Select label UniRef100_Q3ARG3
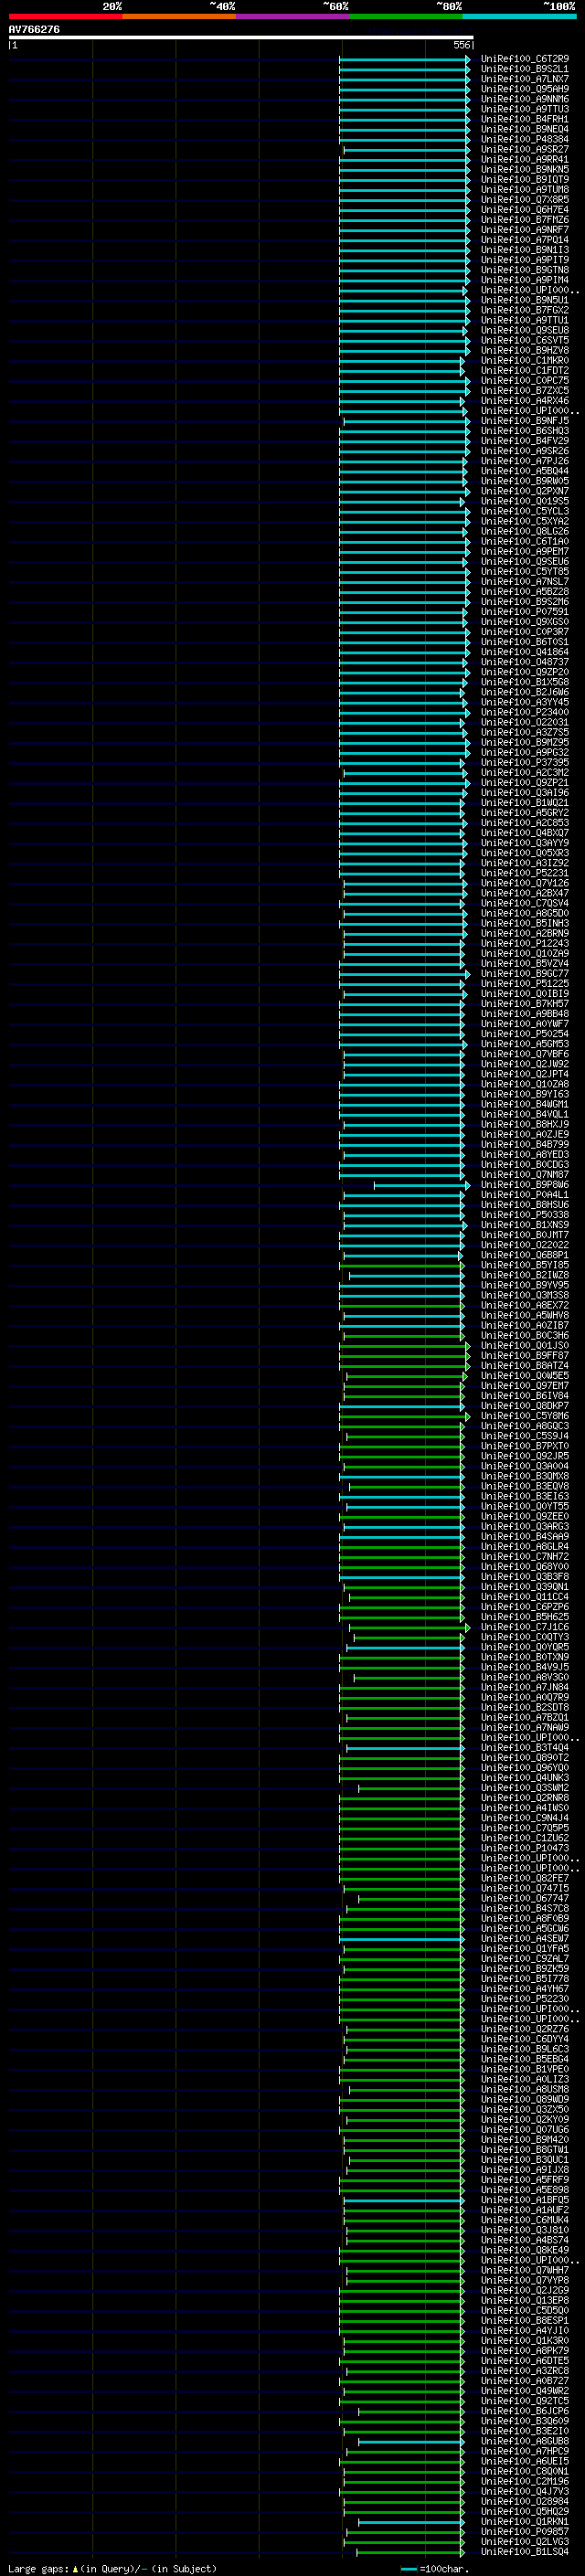This screenshot has height=2576, width=585. tap(524, 1526)
